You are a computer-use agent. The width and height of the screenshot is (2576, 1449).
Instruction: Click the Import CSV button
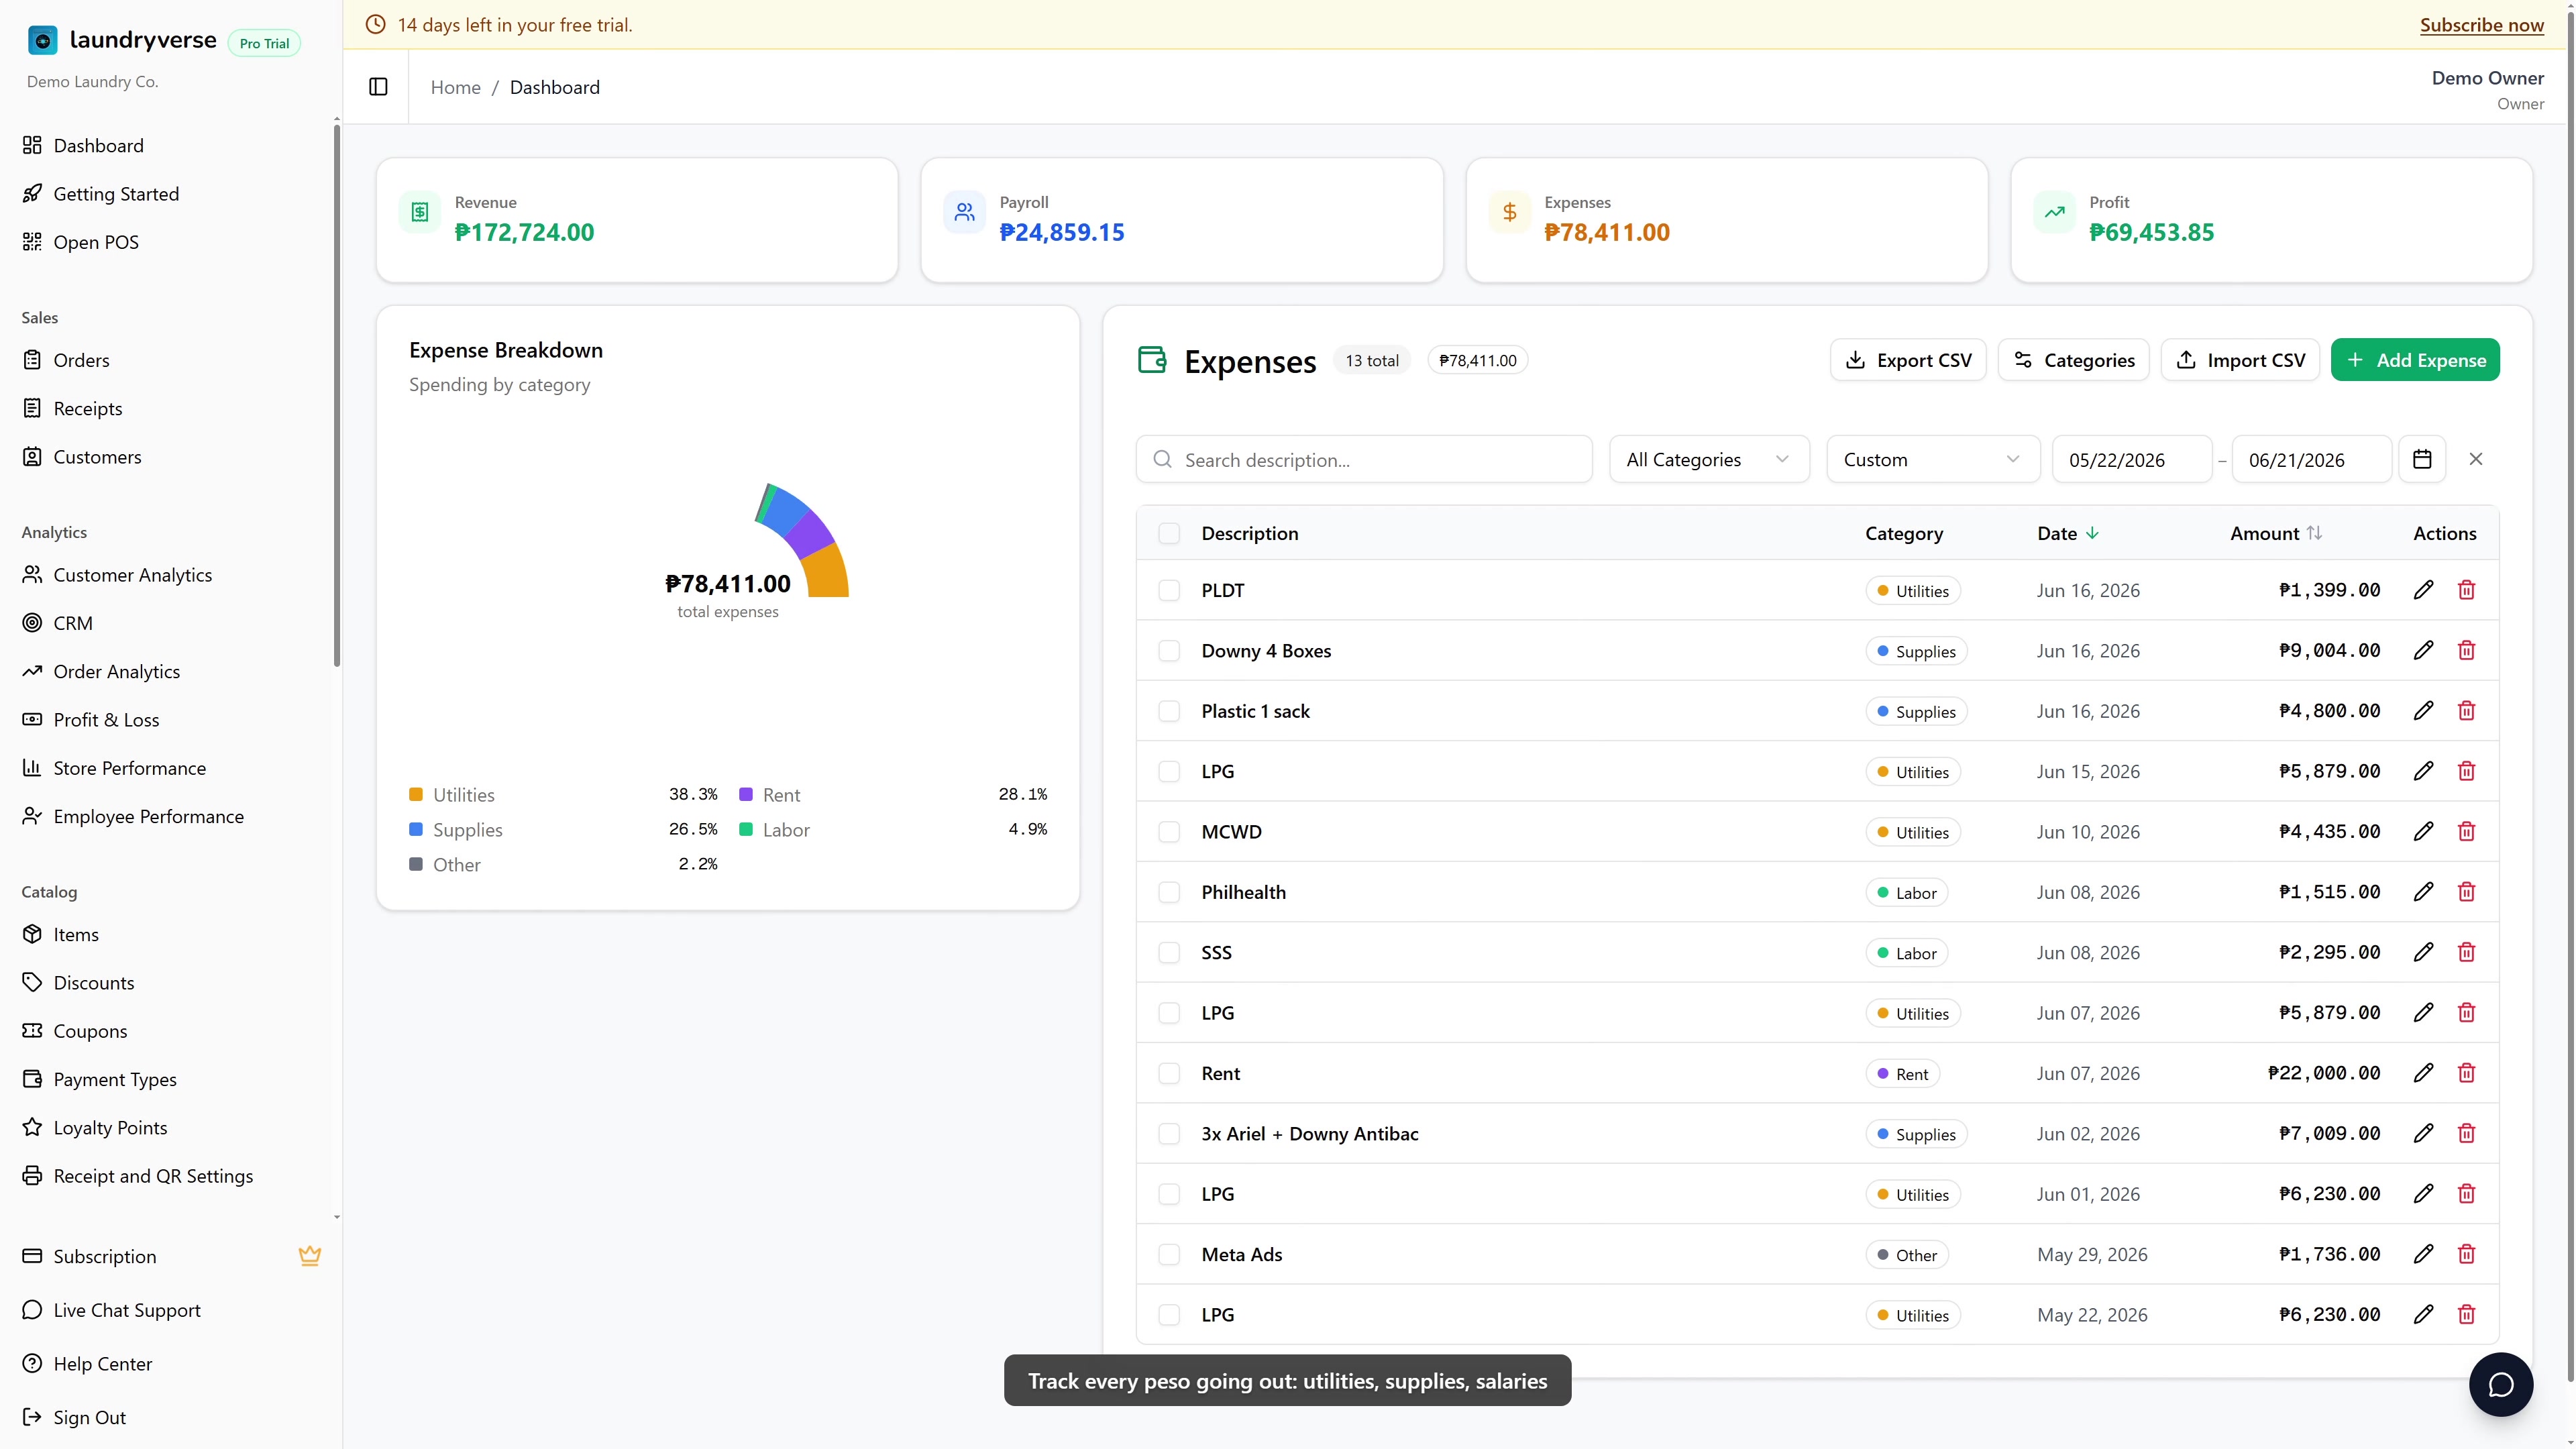click(x=2240, y=360)
